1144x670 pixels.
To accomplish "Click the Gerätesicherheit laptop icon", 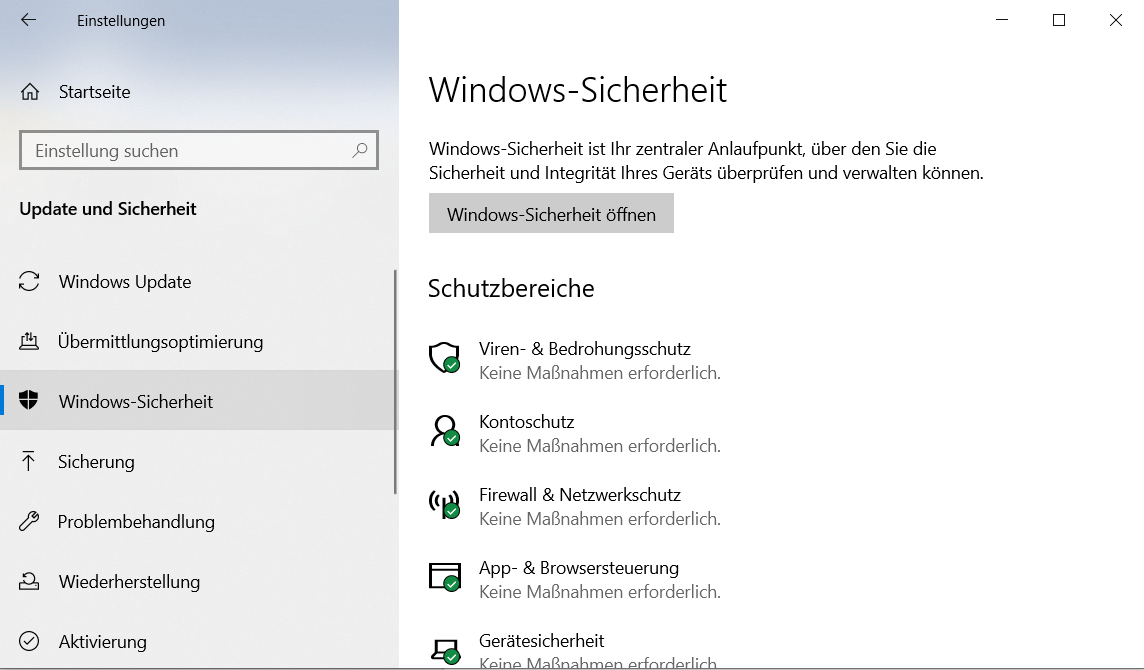I will (x=443, y=650).
